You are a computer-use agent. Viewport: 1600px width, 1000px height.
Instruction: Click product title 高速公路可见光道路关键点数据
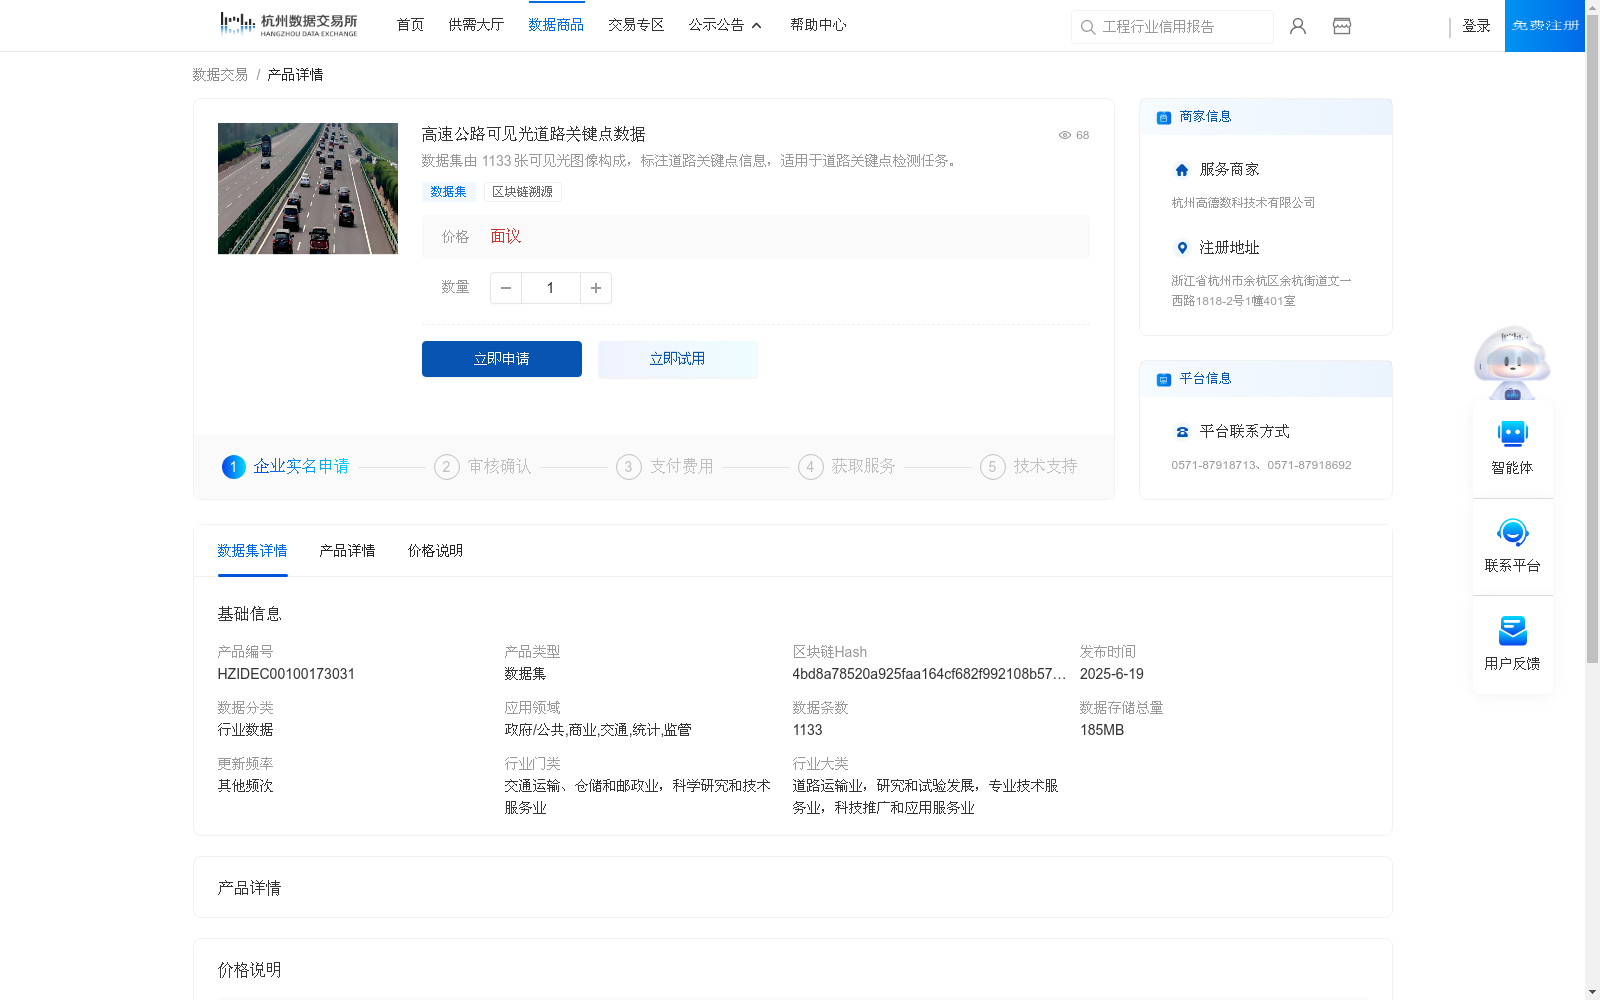(533, 134)
